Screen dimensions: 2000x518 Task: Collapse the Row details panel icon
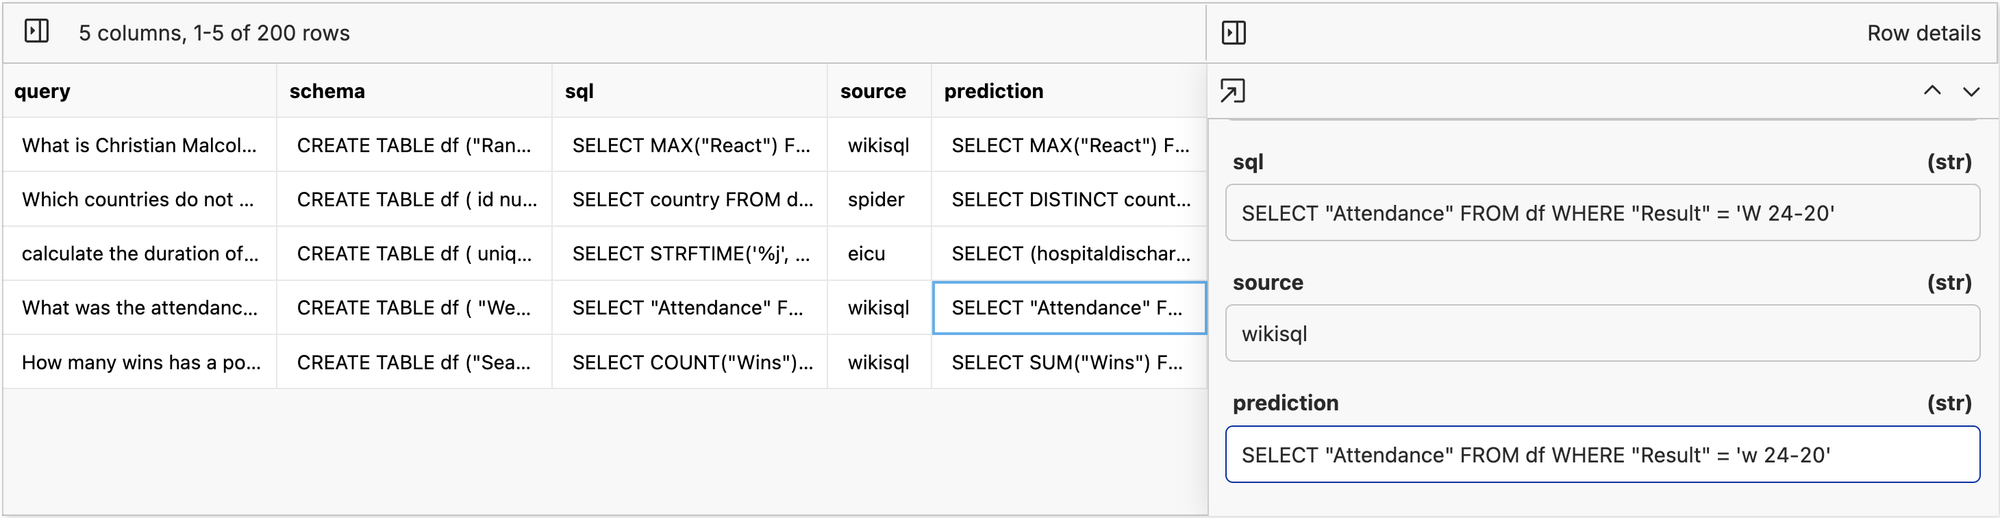pyautogui.click(x=1234, y=33)
